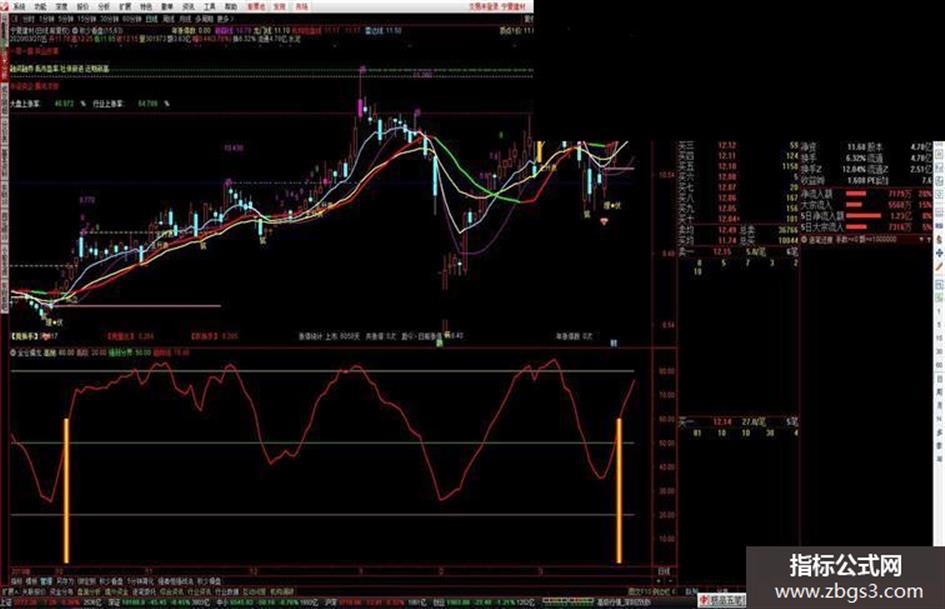Click the 买一 bid row 12.14
This screenshot has width=945, height=609.
[739, 421]
